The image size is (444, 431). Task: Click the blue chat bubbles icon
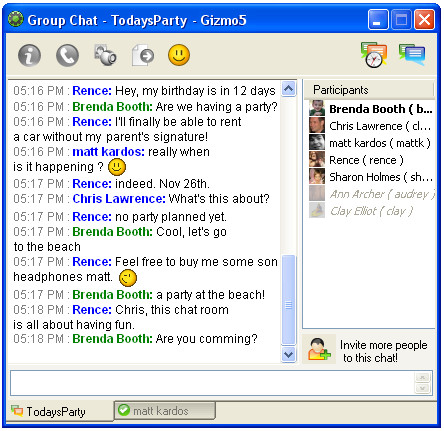[x=412, y=54]
